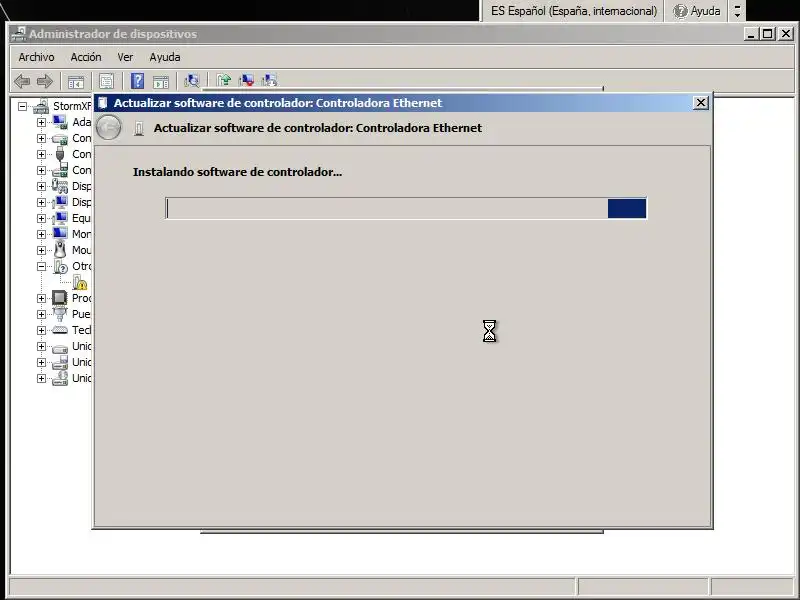The height and width of the screenshot is (600, 800).
Task: Open the Acción menu
Action: click(86, 57)
